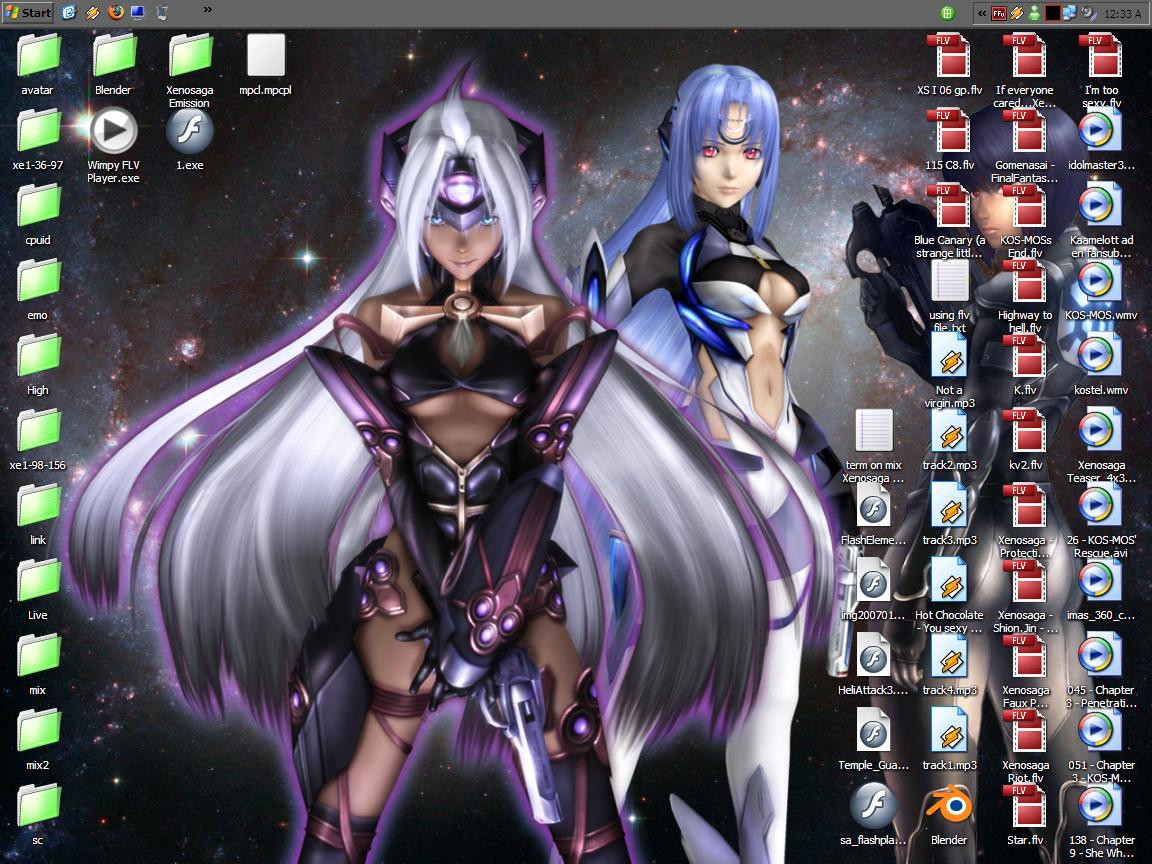Viewport: 1152px width, 864px height.
Task: Launch Firefox from the quick launch bar
Action: [115, 12]
